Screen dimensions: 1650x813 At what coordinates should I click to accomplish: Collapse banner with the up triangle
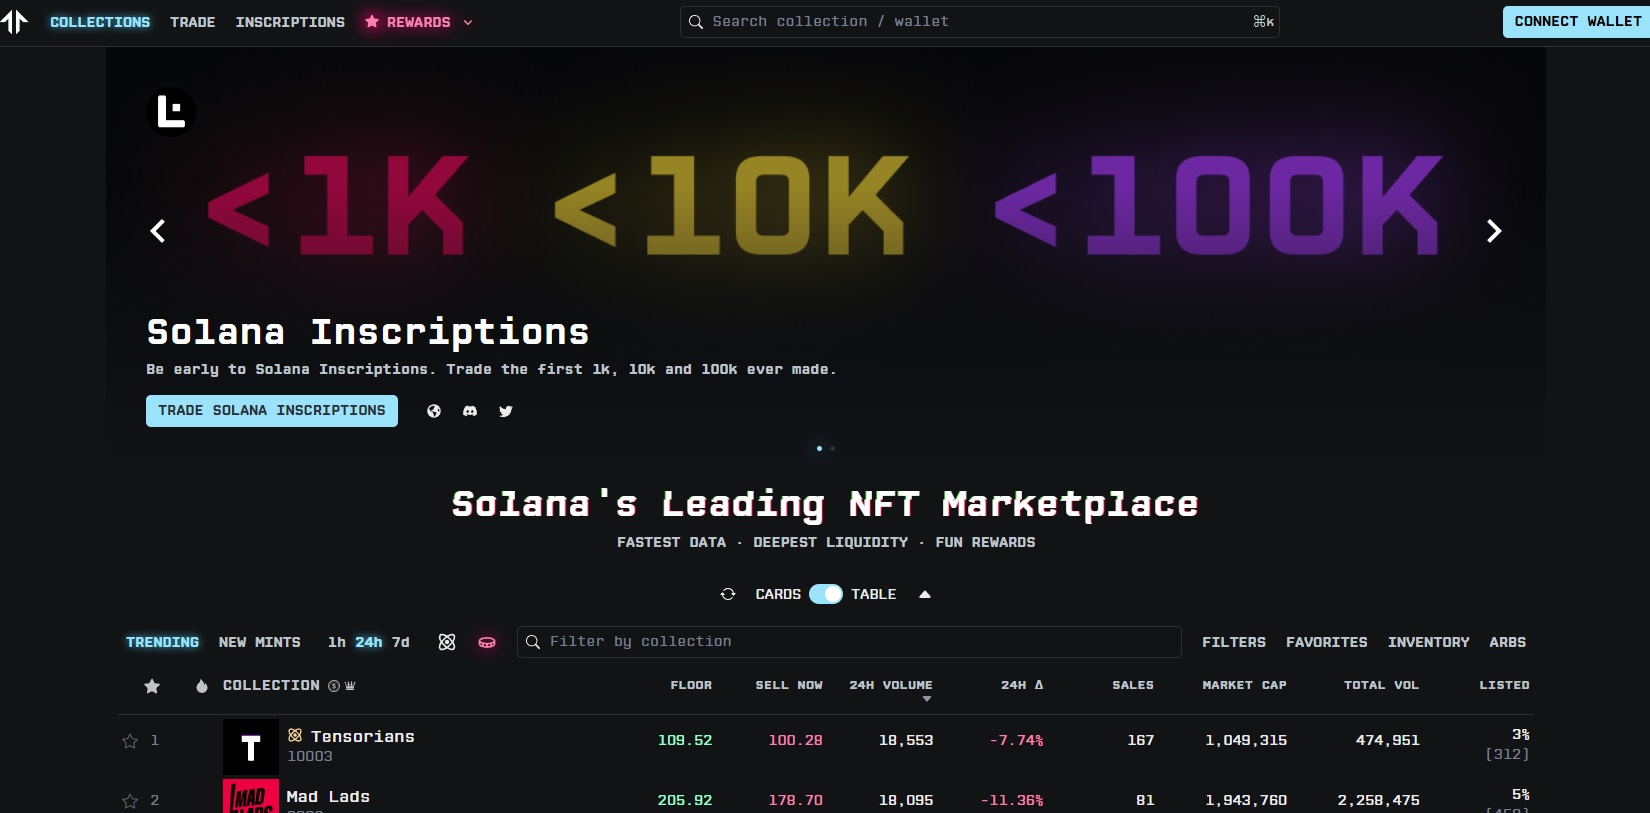coord(925,594)
